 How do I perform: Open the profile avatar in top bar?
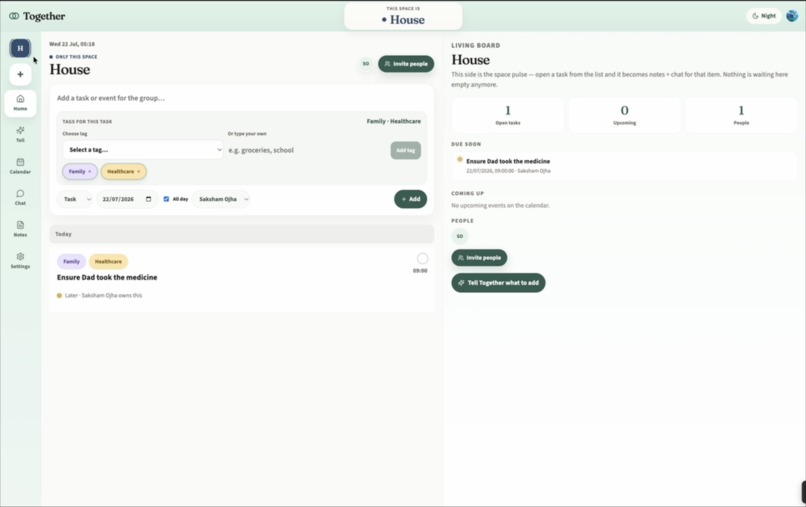(x=792, y=16)
